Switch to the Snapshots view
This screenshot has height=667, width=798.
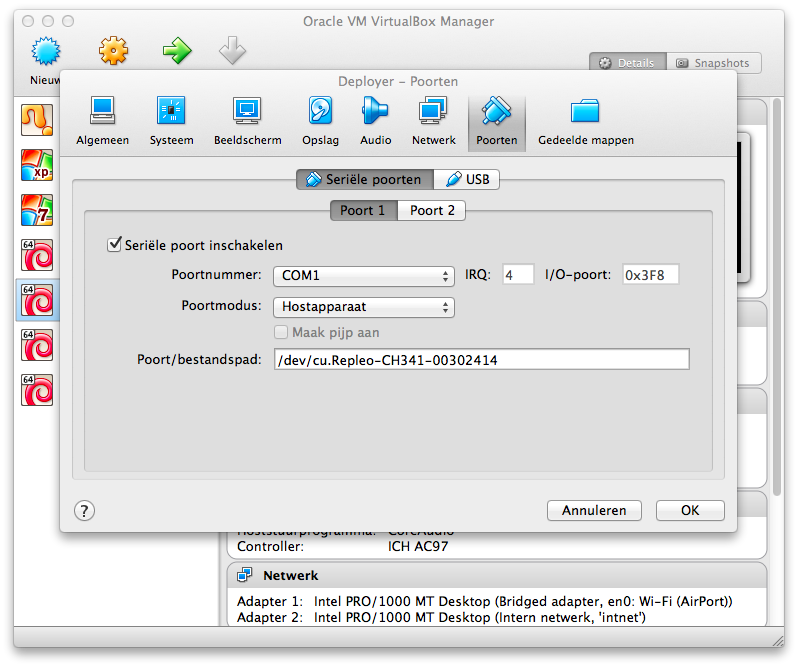714,63
